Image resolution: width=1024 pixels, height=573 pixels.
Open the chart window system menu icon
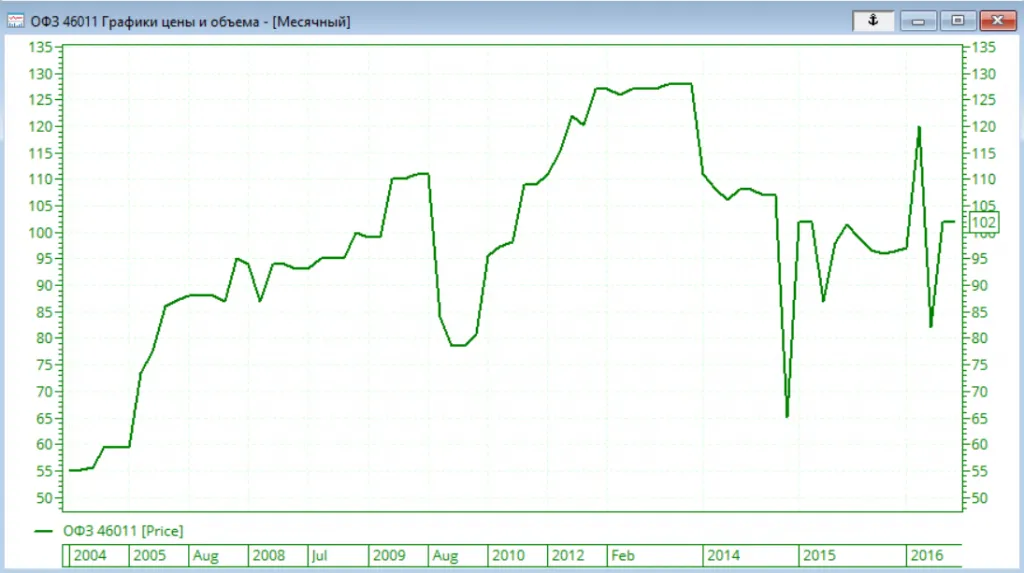pos(16,21)
